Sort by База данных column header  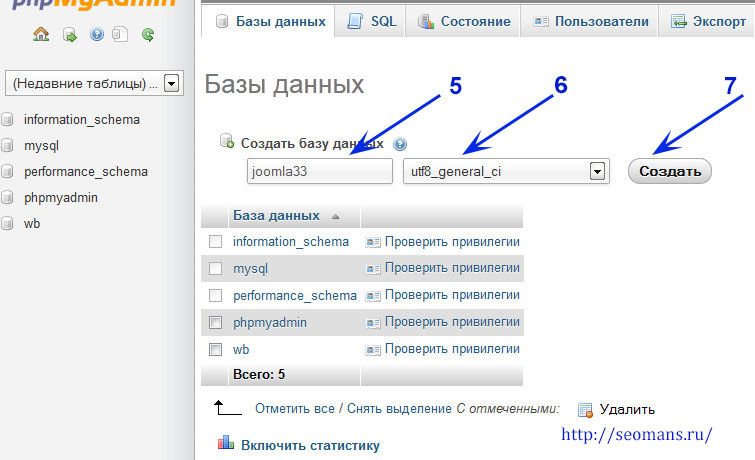coord(276,215)
